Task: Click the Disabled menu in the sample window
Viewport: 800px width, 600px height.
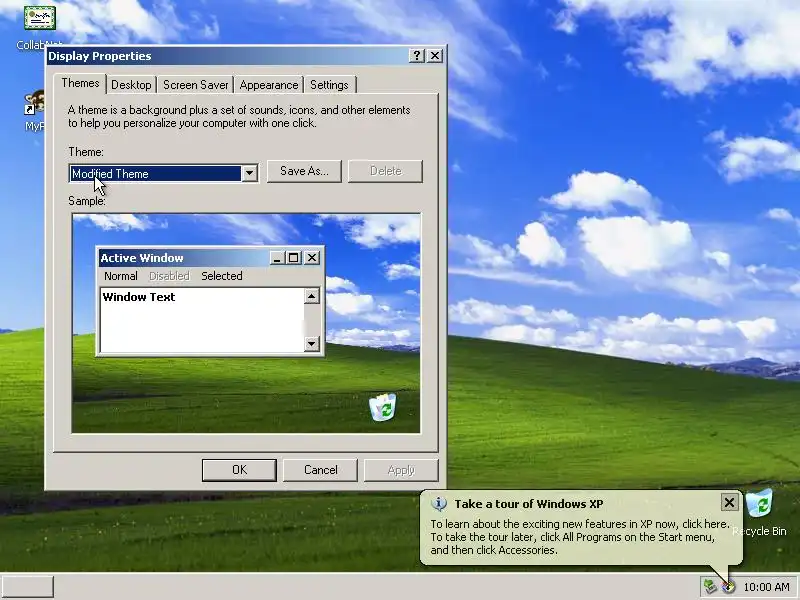Action: coord(169,276)
